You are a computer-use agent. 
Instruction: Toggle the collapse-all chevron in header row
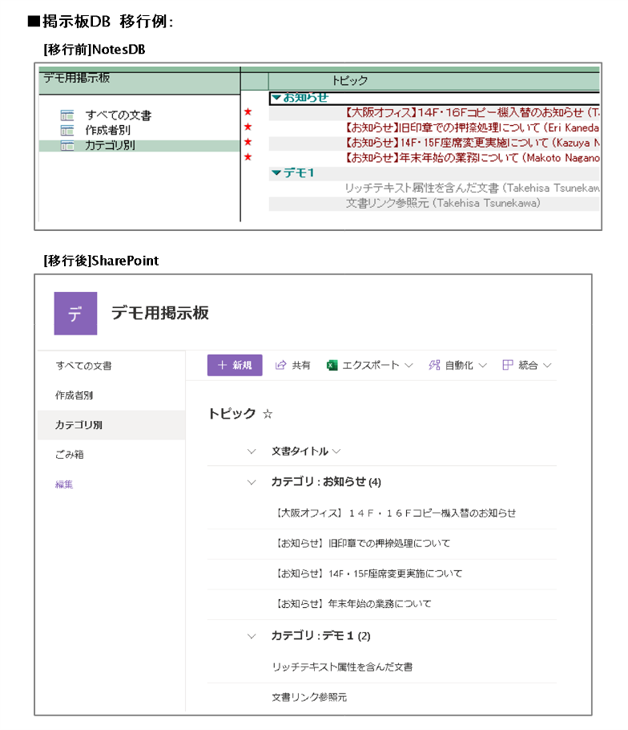click(251, 452)
